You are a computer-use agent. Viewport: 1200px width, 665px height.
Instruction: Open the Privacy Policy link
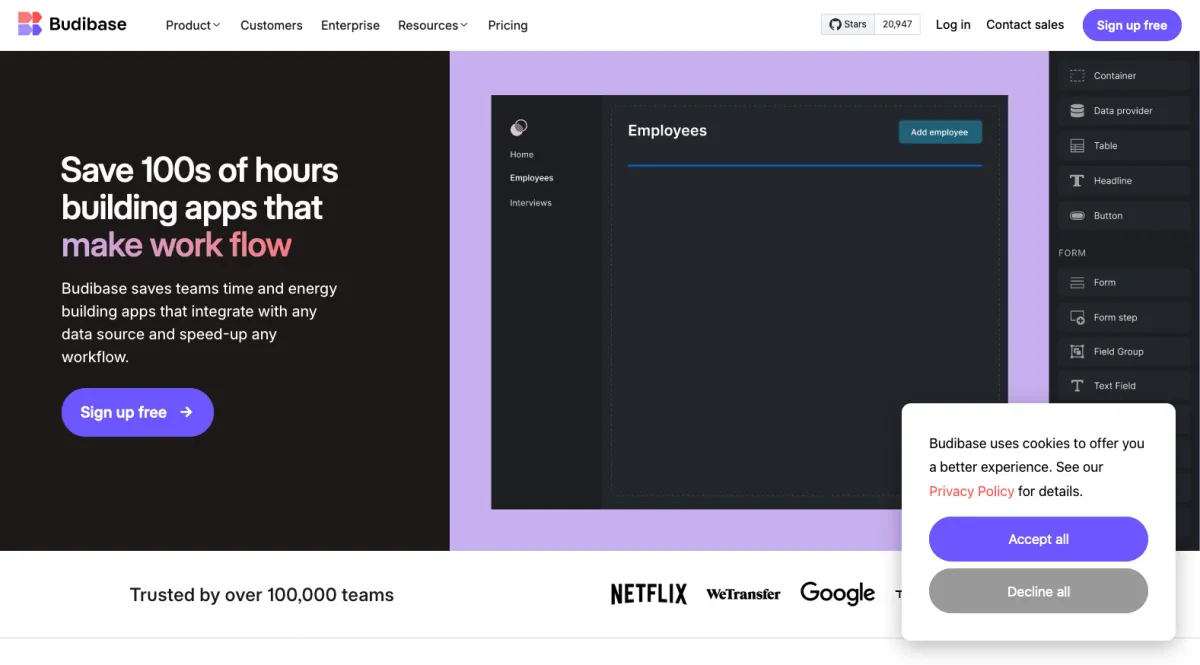tap(972, 491)
